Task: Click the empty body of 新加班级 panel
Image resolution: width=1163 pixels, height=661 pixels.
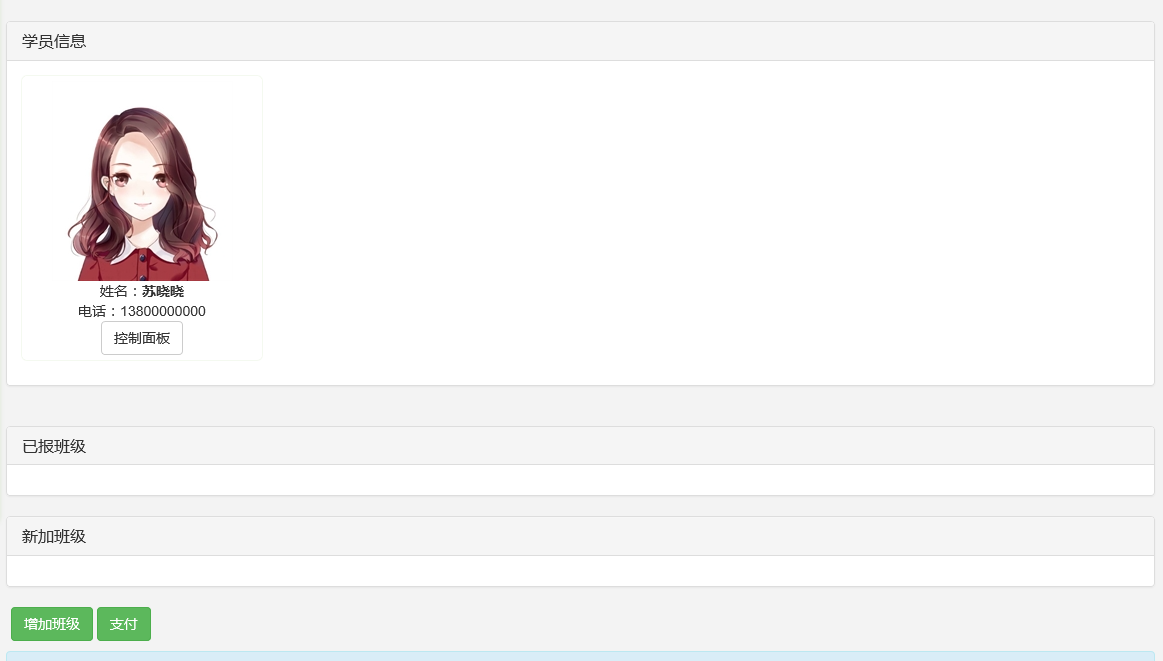Action: (x=580, y=570)
